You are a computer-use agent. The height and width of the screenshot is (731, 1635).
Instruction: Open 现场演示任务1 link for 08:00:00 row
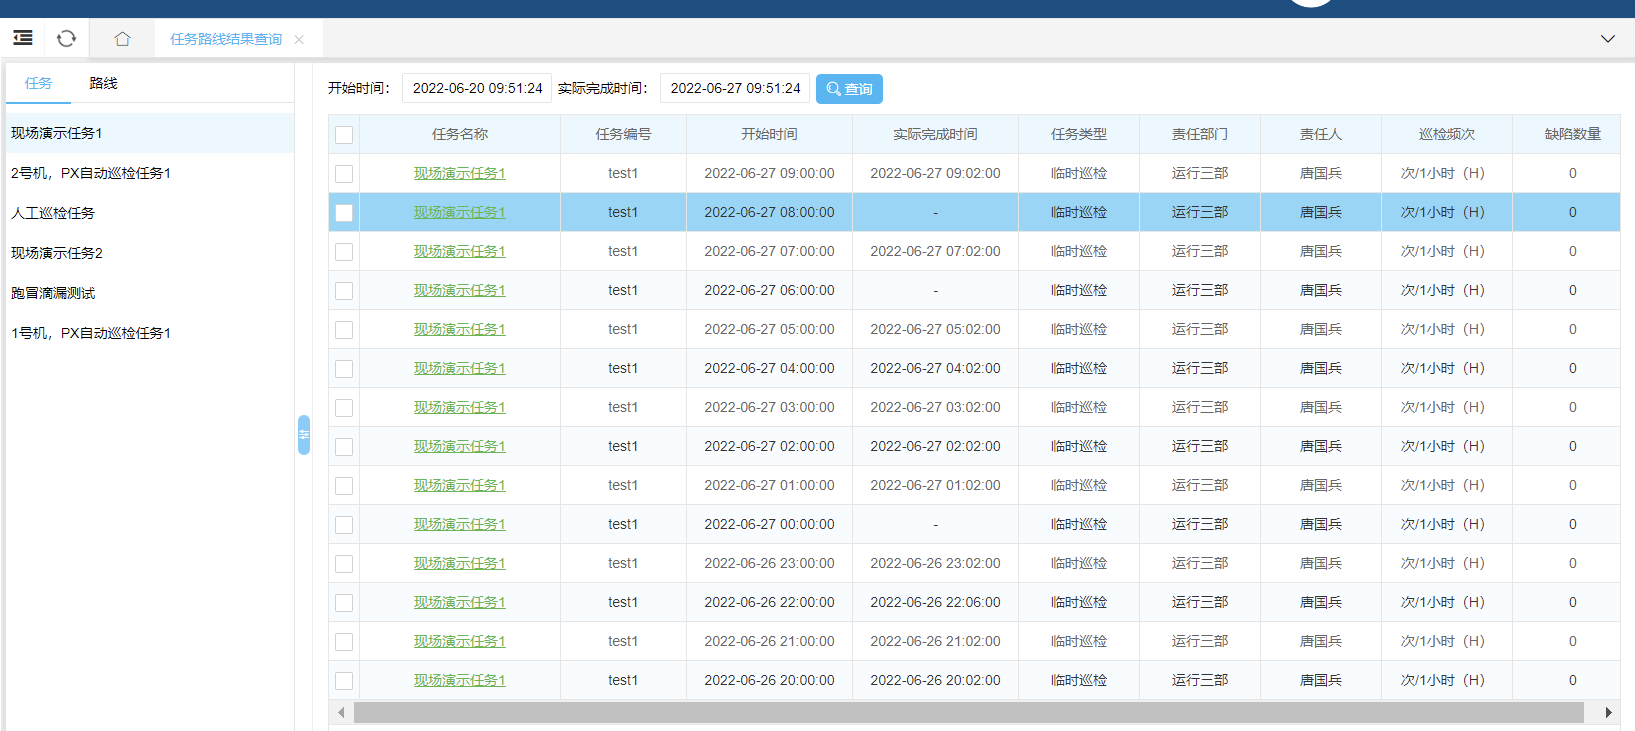[x=460, y=212]
